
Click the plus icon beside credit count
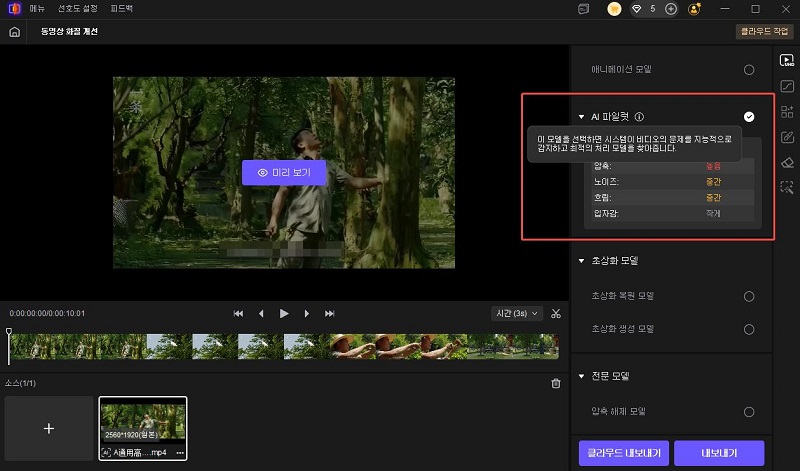coord(670,9)
